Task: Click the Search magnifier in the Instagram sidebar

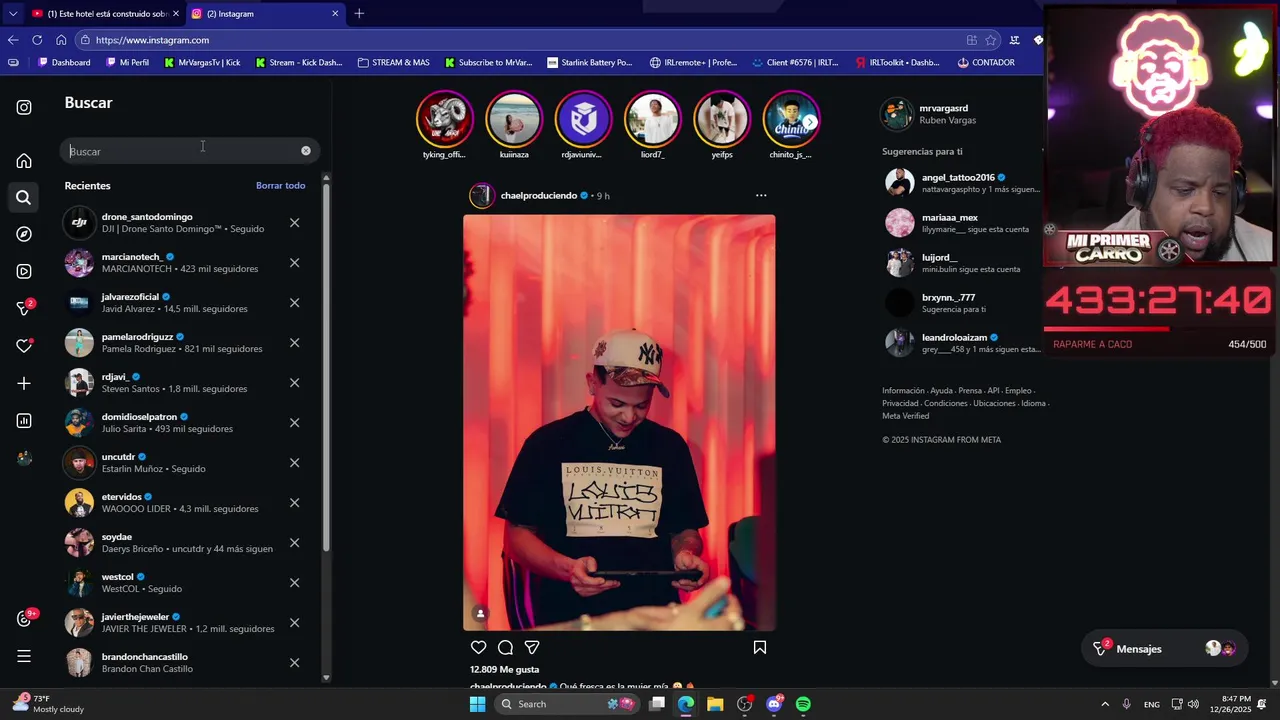Action: pos(24,198)
